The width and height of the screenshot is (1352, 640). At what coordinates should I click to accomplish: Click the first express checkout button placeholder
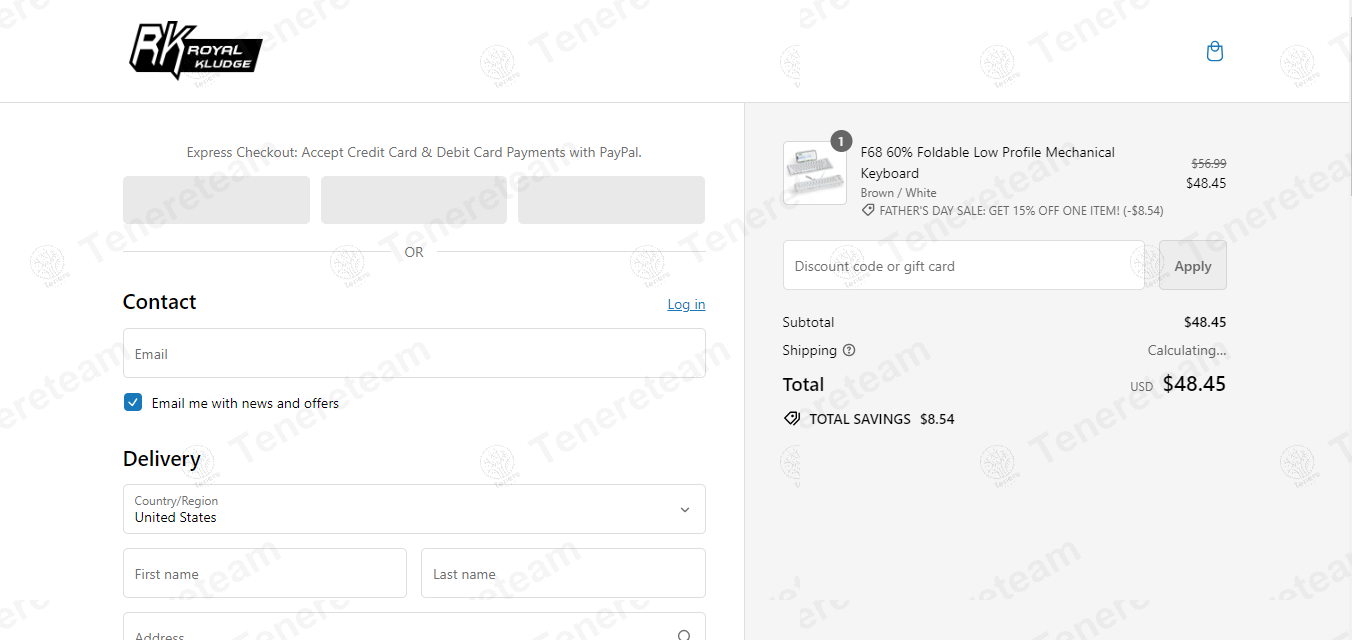point(216,200)
